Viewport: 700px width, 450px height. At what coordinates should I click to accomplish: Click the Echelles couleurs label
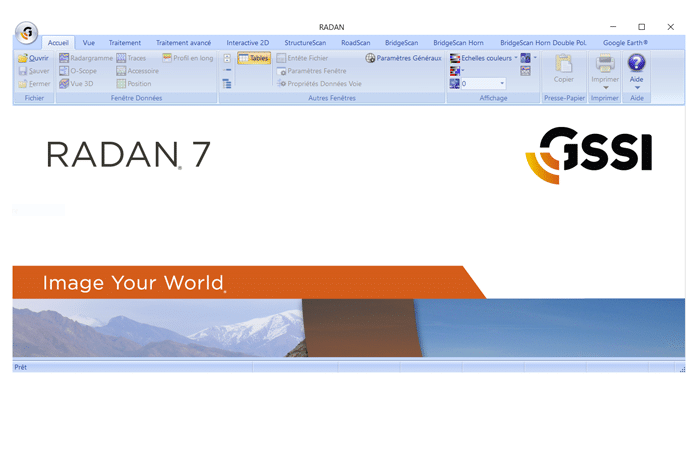[487, 58]
